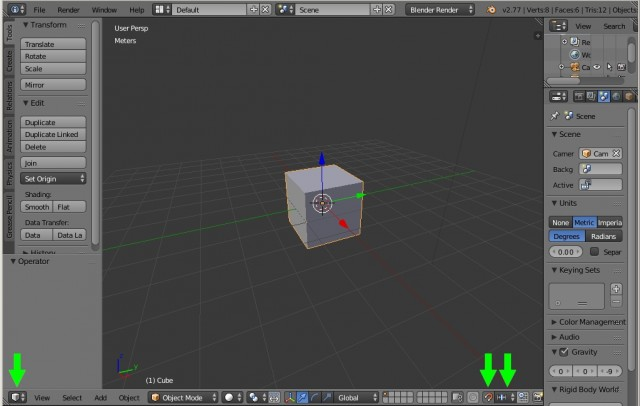
Task: Open the viewport shading sphere selector
Action: click(x=233, y=397)
